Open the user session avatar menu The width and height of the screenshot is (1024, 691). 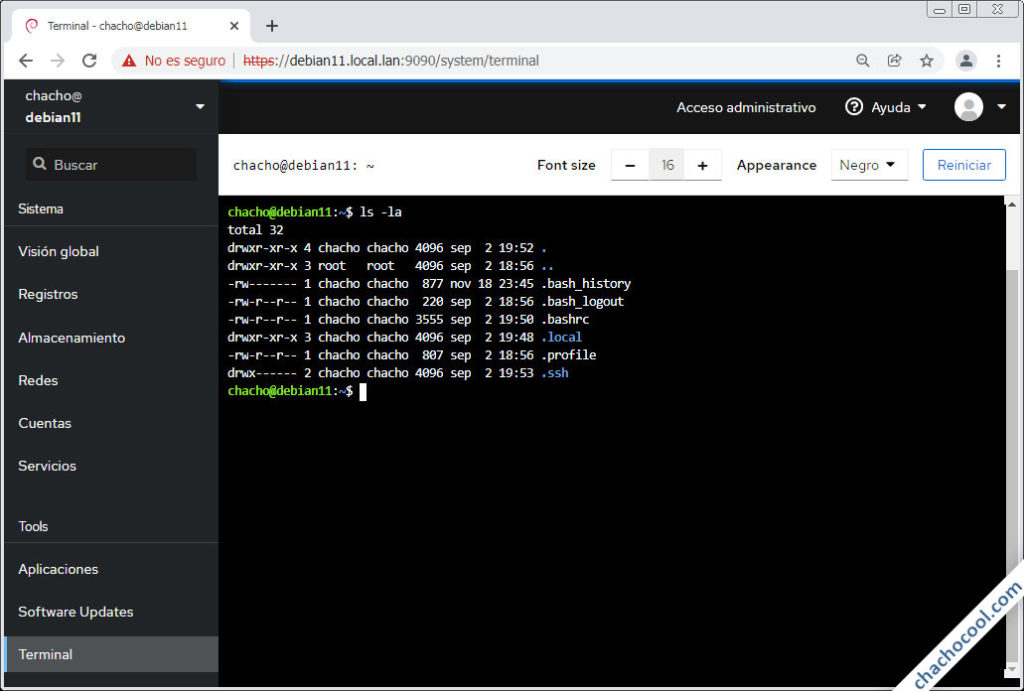[x=980, y=107]
